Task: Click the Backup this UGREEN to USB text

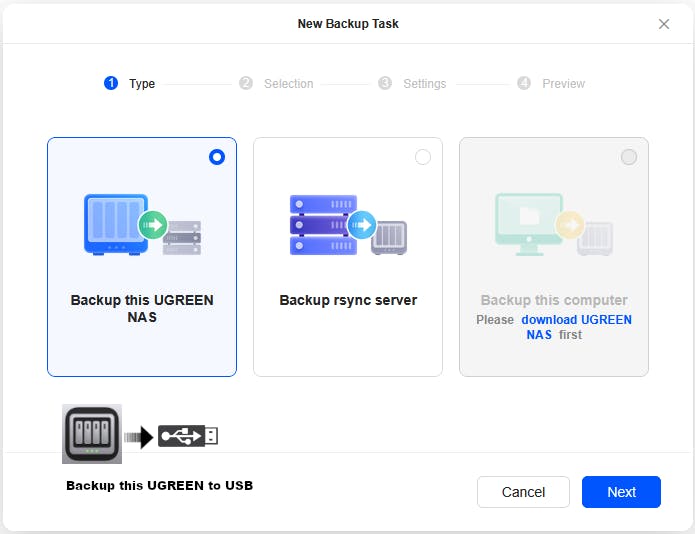Action: pyautogui.click(x=159, y=486)
